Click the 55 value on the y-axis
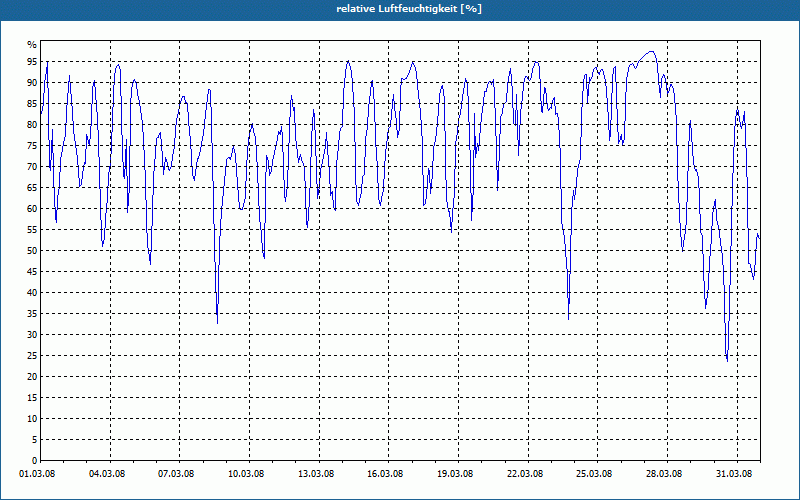This screenshot has height=500, width=800. pyautogui.click(x=32, y=230)
